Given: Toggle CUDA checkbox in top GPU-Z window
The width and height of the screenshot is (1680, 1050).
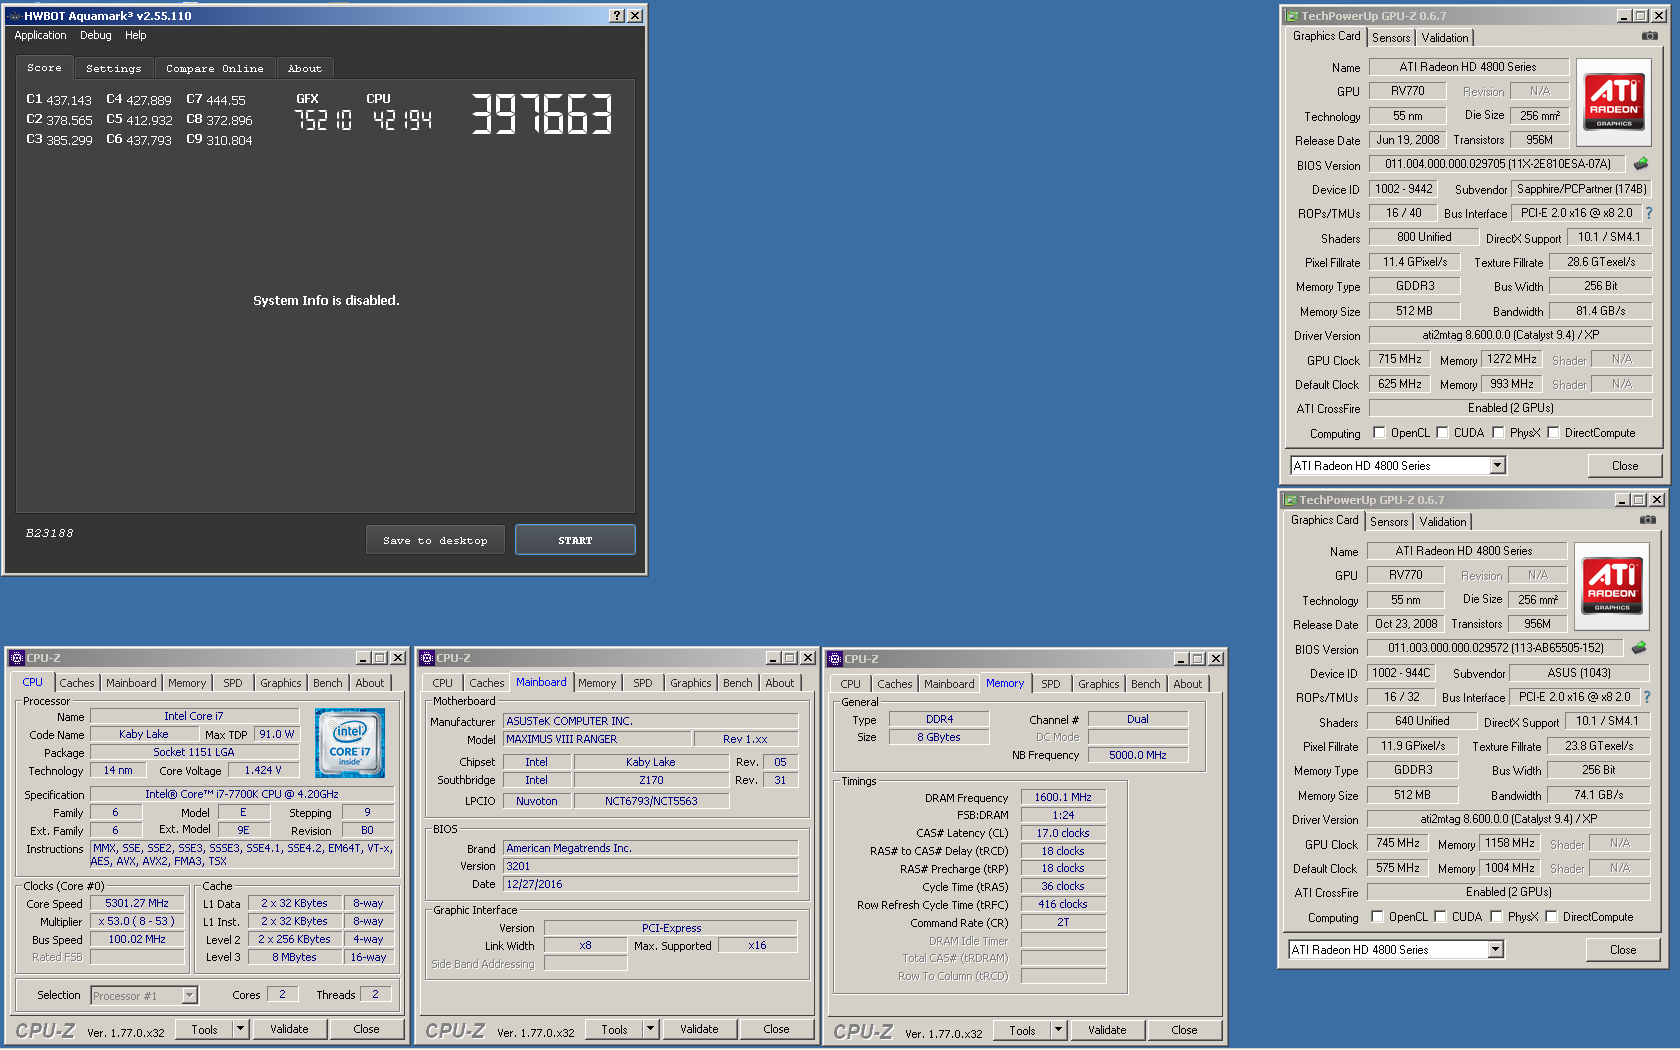Looking at the screenshot, I should point(1443,433).
